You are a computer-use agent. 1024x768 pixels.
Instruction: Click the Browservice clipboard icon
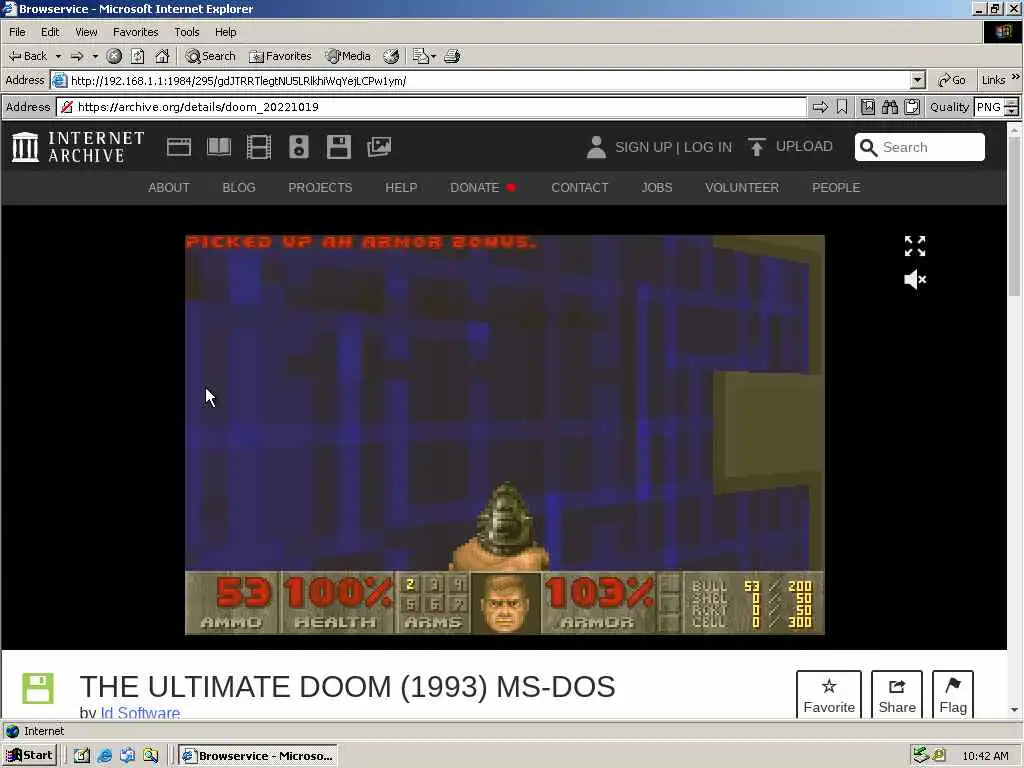tap(912, 107)
